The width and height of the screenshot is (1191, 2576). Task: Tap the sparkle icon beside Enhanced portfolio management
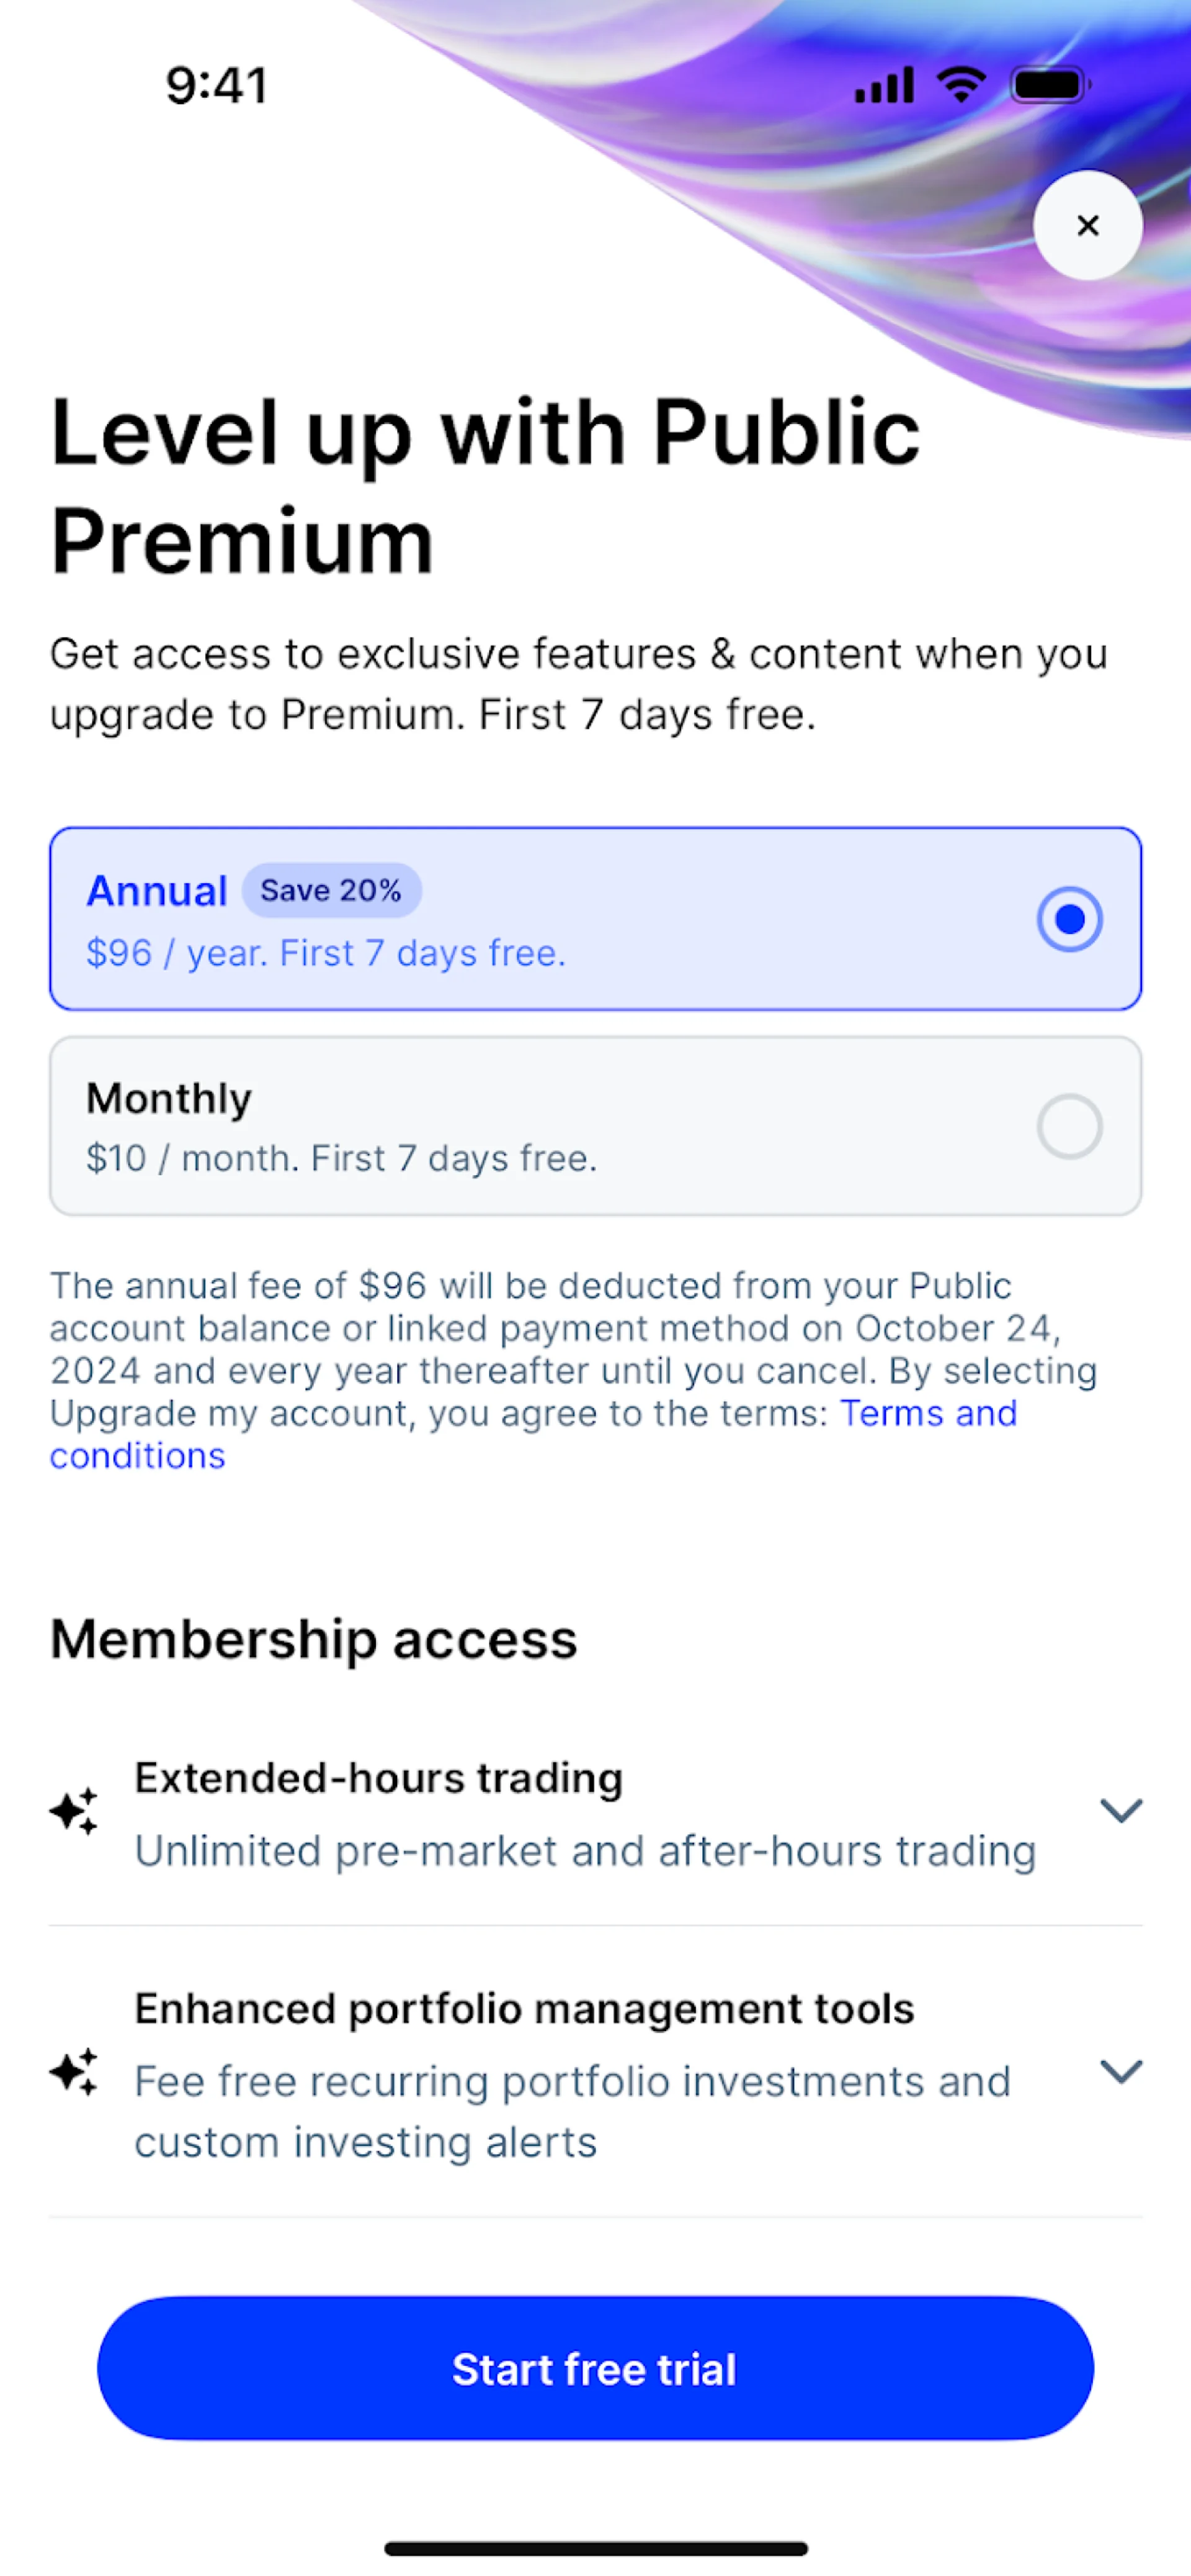[x=74, y=2071]
